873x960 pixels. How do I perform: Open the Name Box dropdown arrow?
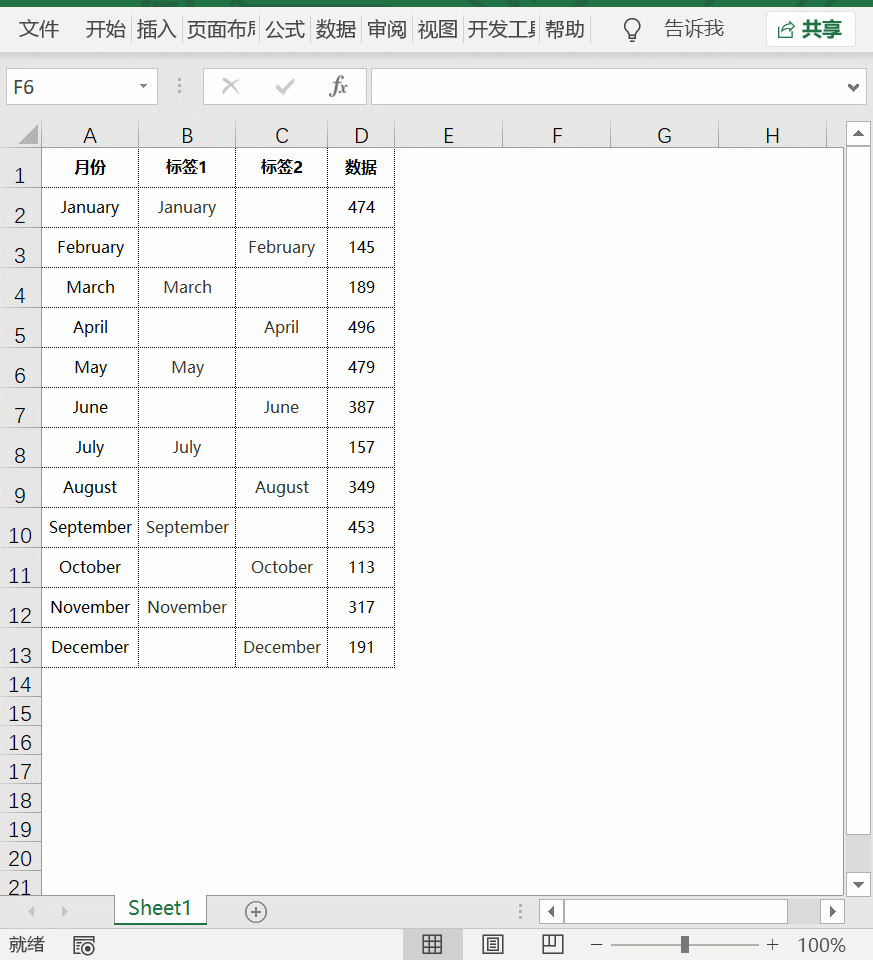click(x=143, y=86)
